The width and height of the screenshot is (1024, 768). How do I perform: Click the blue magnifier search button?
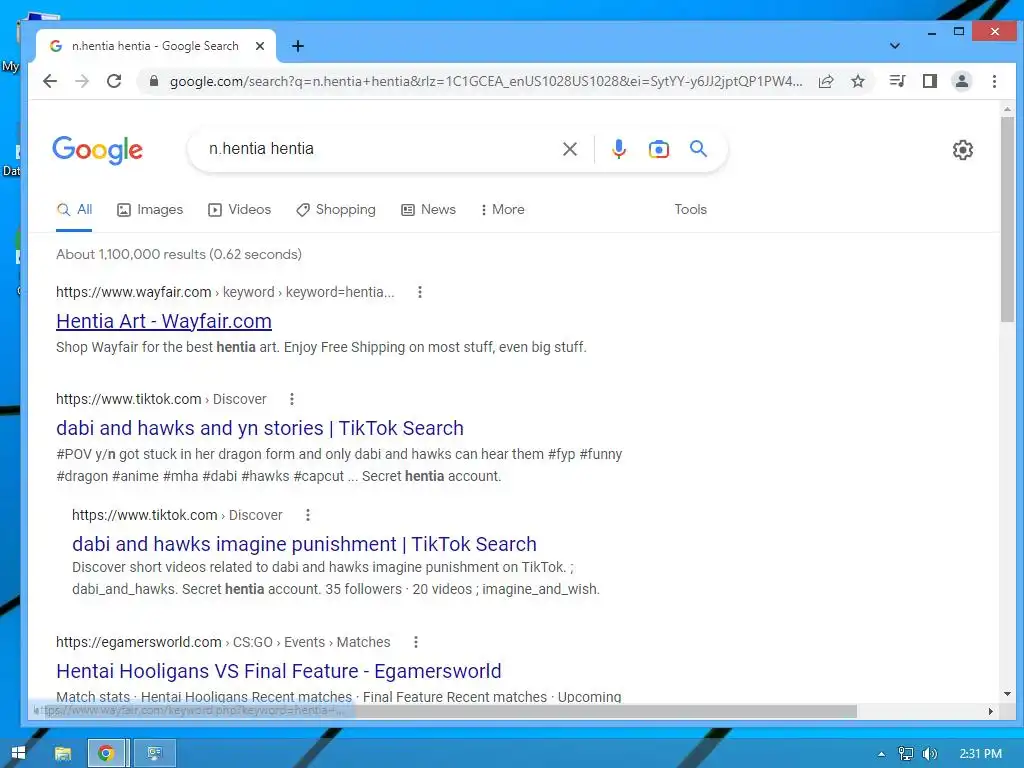(x=698, y=148)
